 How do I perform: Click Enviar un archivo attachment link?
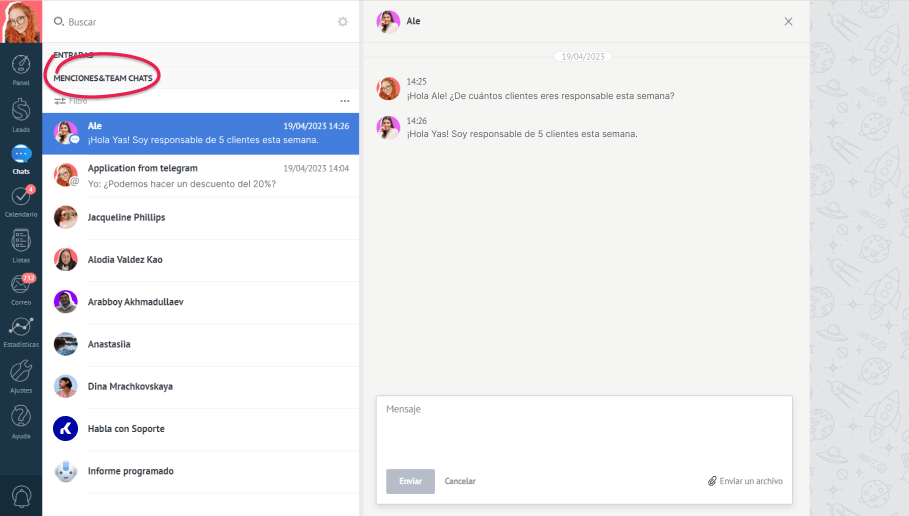click(745, 481)
